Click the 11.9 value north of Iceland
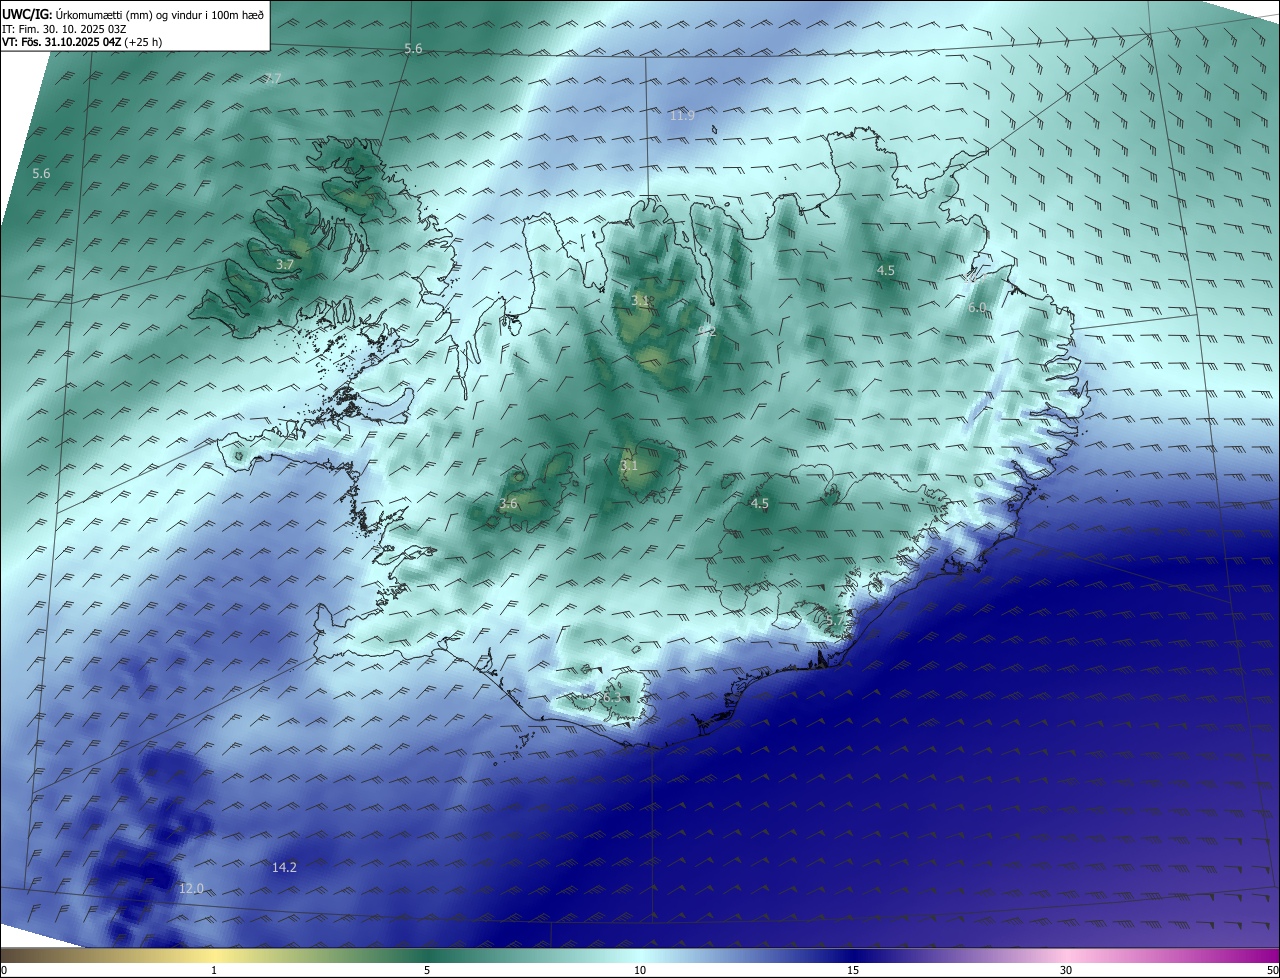This screenshot has height=978, width=1280. coord(682,116)
